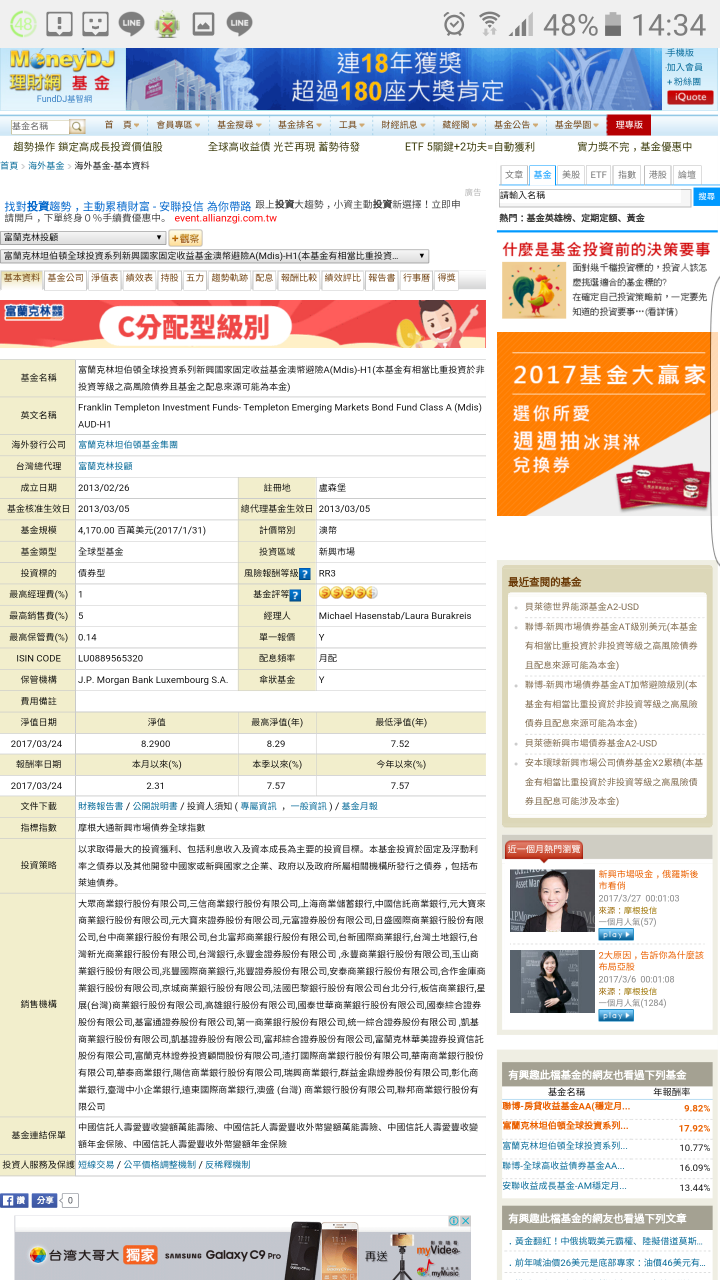Open the 財務報告書 download link

pos(101,805)
